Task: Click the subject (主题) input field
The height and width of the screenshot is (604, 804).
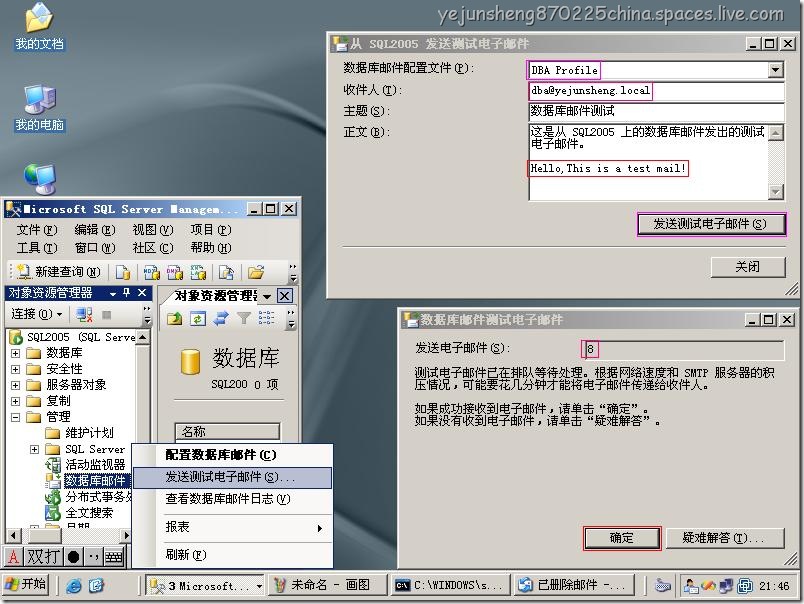Action: [656, 111]
